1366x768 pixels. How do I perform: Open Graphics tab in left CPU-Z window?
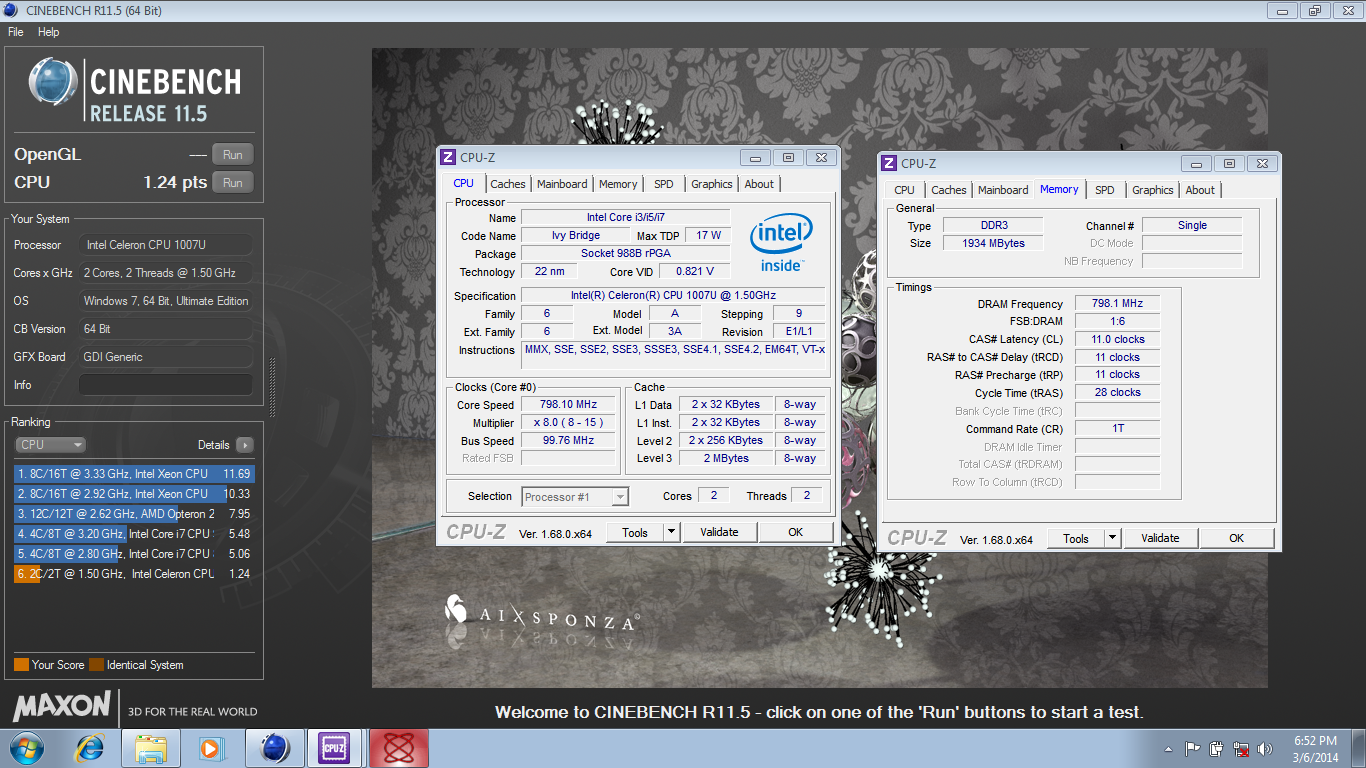pyautogui.click(x=712, y=184)
